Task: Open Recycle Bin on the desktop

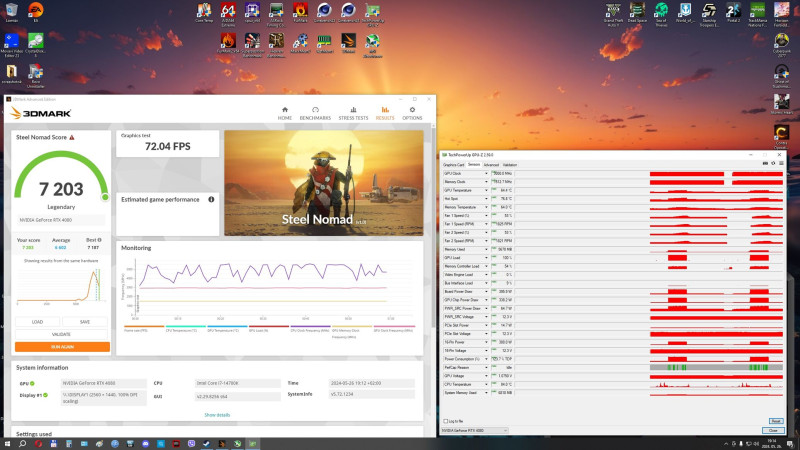Action: 11,13
